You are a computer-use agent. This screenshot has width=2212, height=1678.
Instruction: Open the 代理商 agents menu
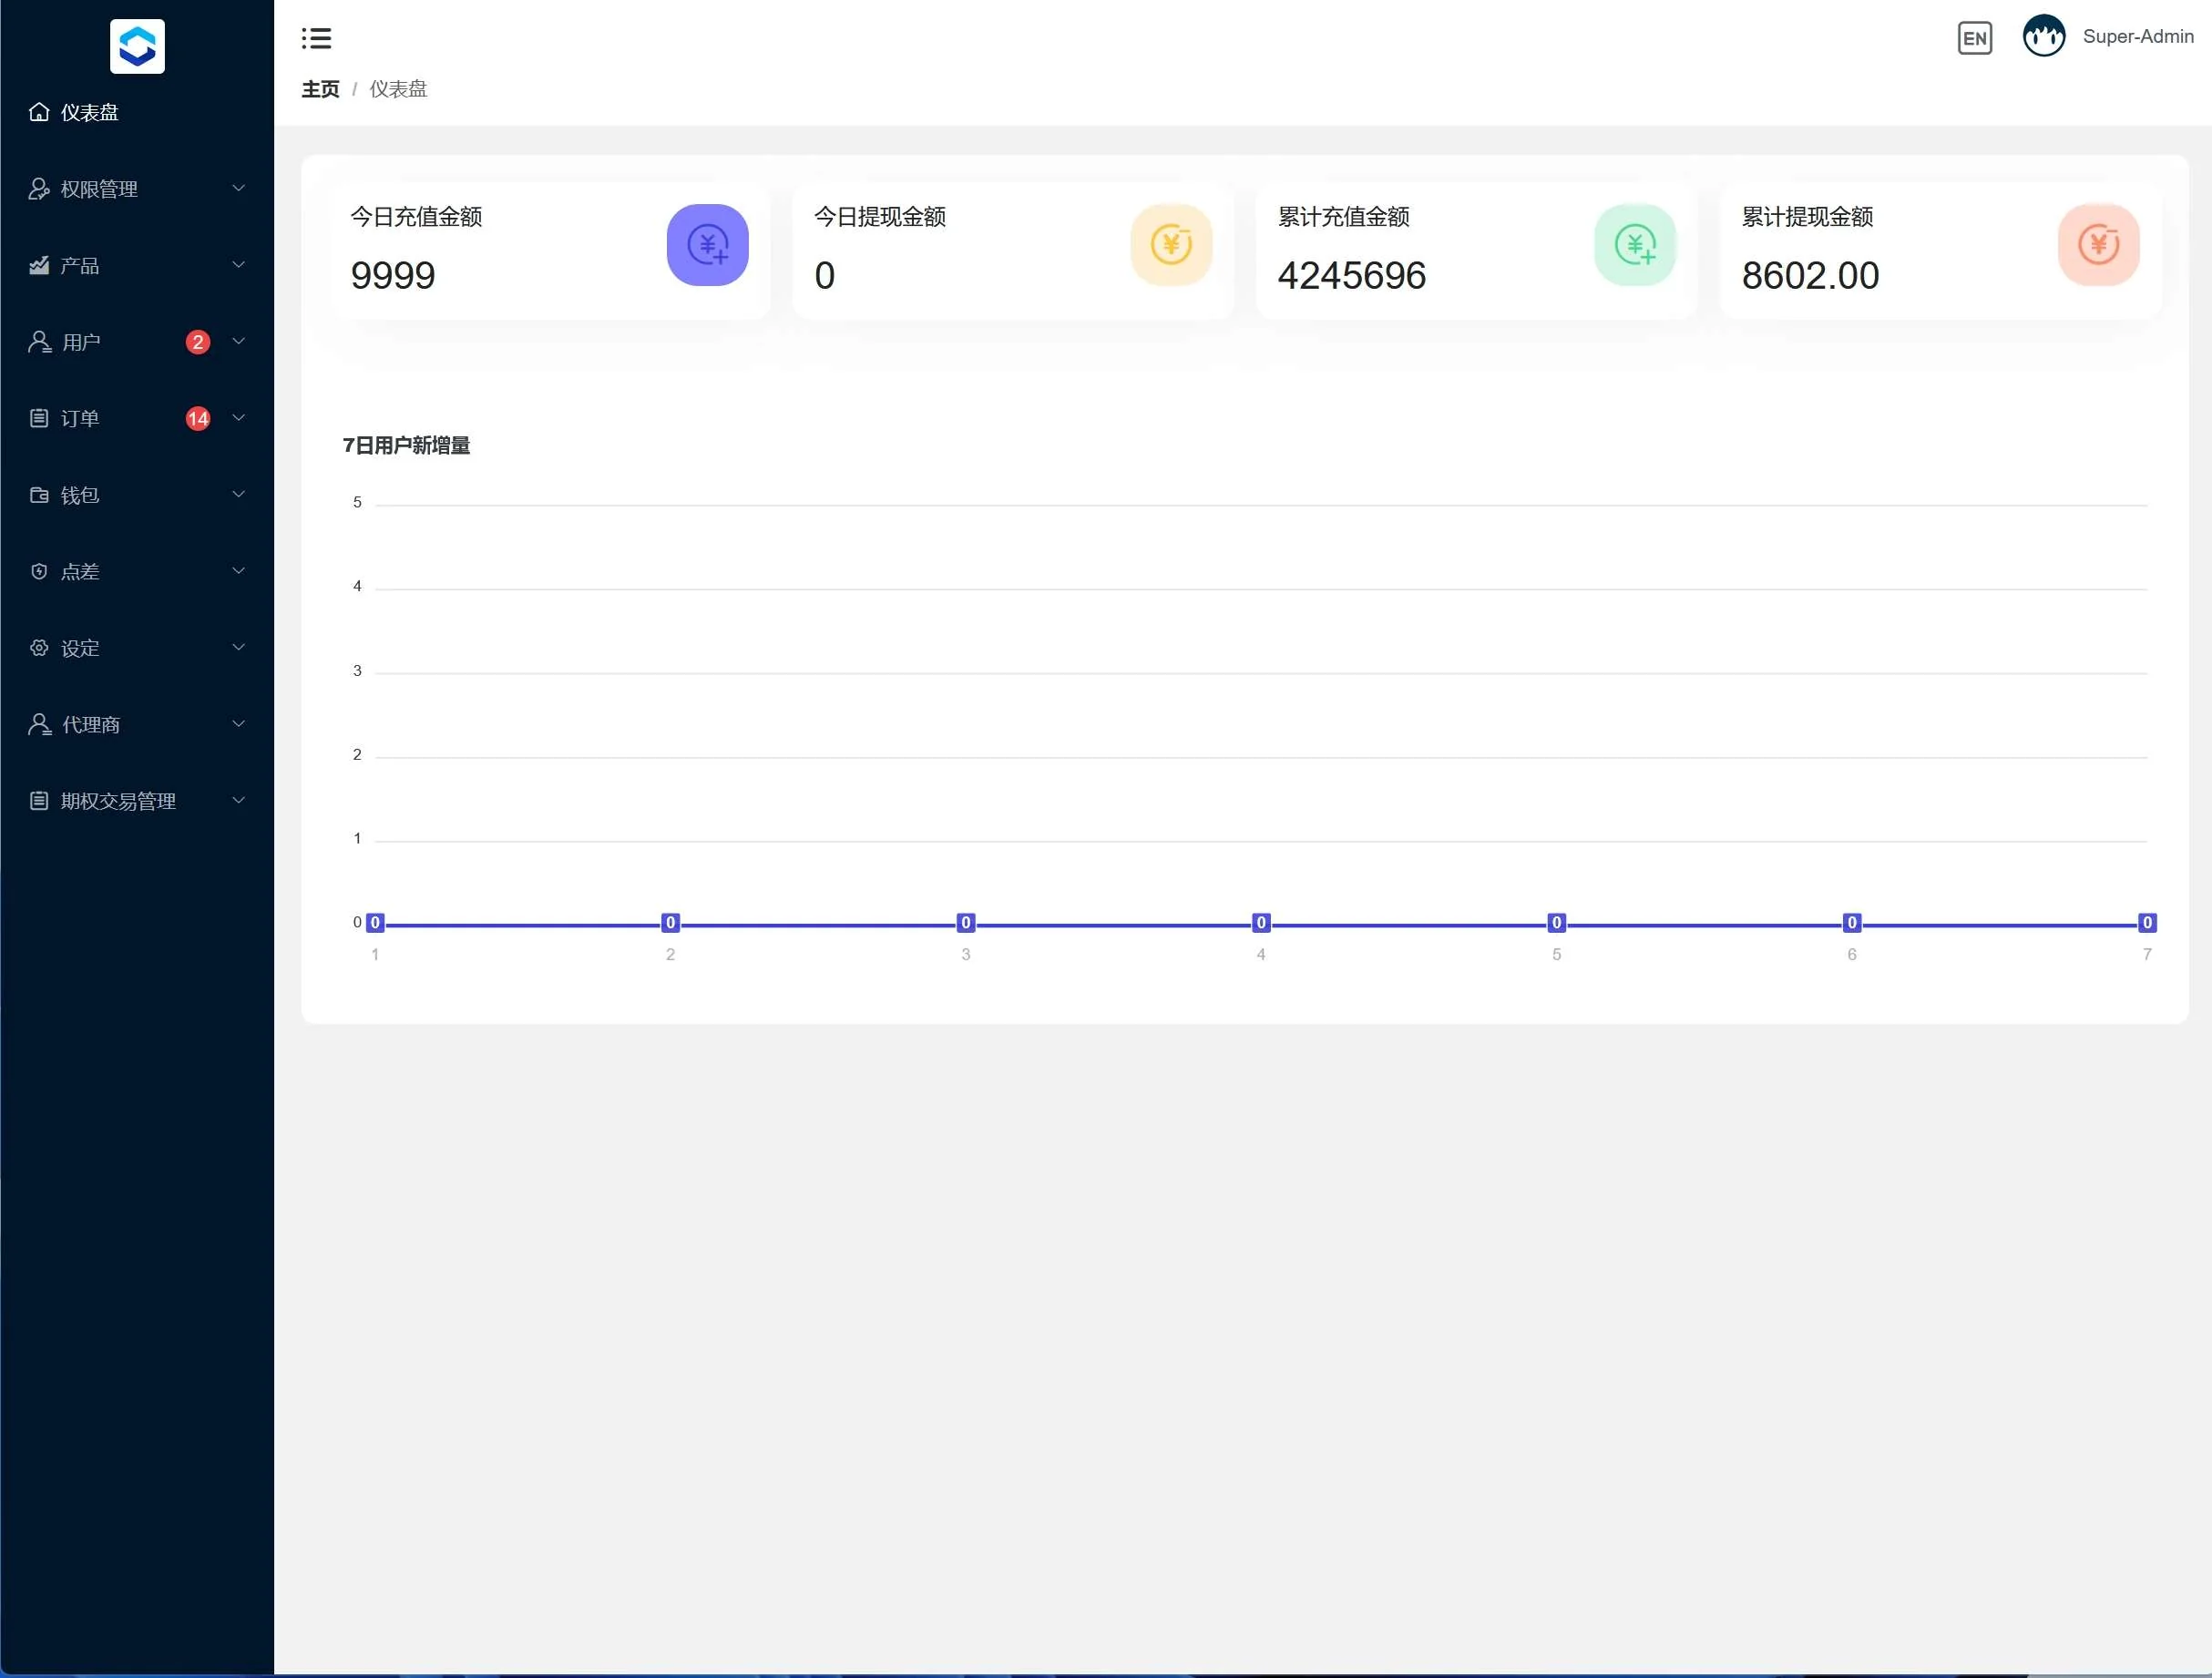90,724
